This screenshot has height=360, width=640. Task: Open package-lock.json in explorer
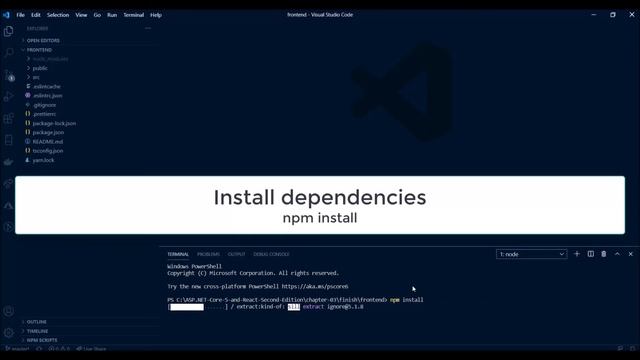pyautogui.click(x=54, y=123)
